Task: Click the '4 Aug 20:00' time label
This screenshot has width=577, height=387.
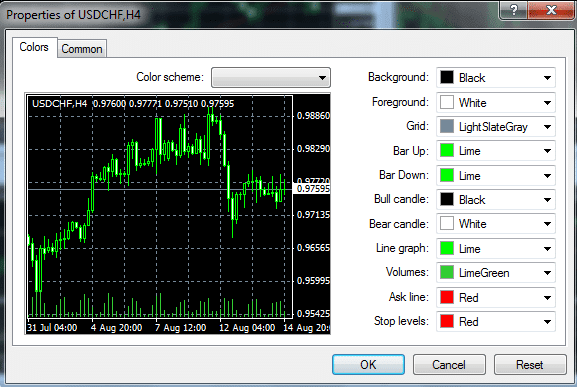Action: [117, 327]
